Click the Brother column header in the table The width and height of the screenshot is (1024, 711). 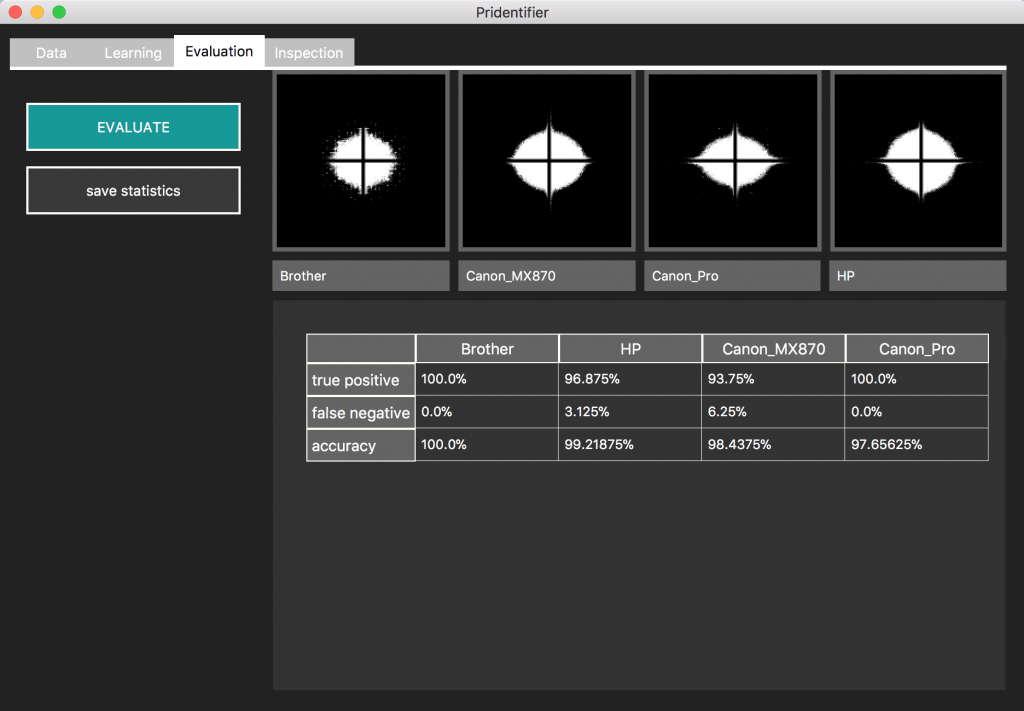tap(487, 349)
